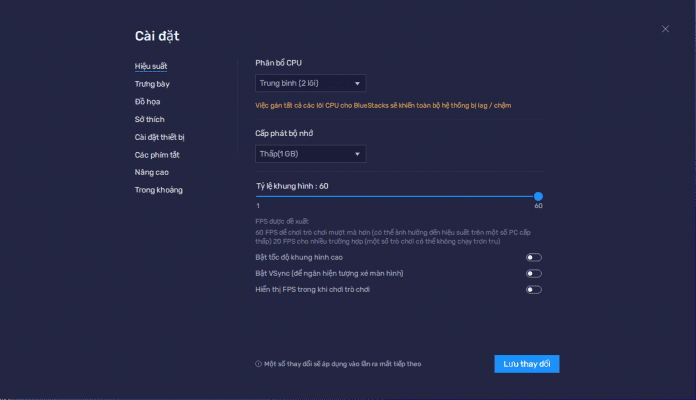Go to the Sở thích section
The height and width of the screenshot is (400, 696).
[x=149, y=119]
